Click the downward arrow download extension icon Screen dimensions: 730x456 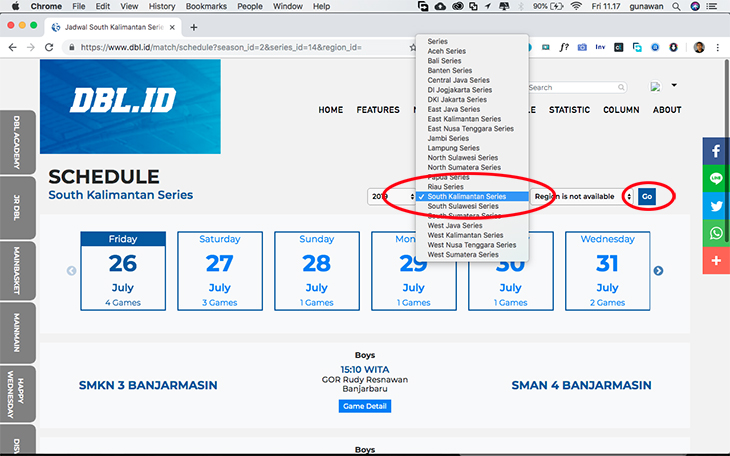[x=673, y=47]
